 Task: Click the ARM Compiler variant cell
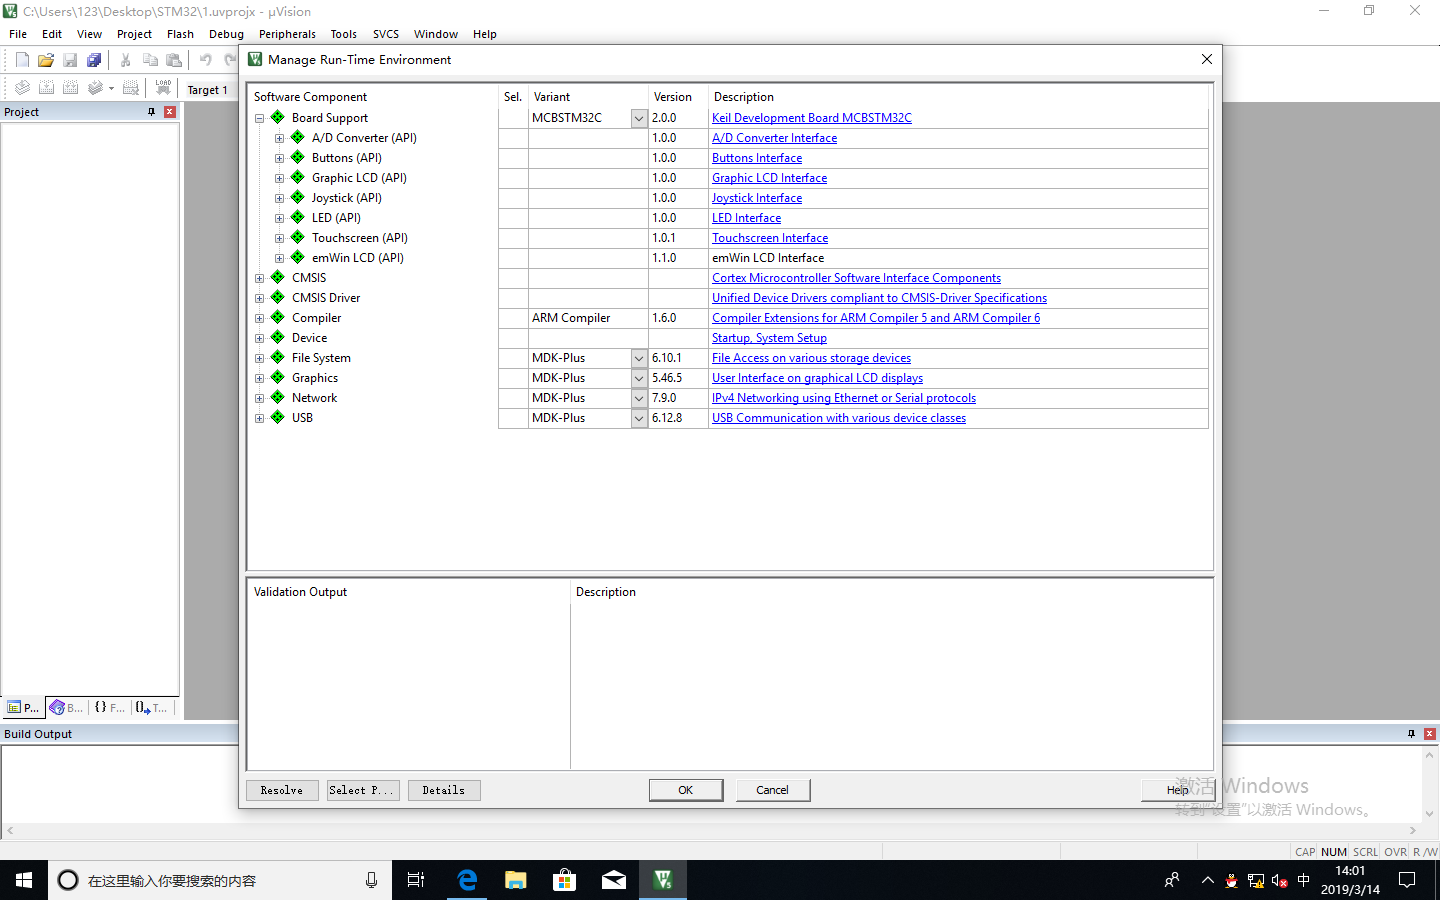(588, 318)
